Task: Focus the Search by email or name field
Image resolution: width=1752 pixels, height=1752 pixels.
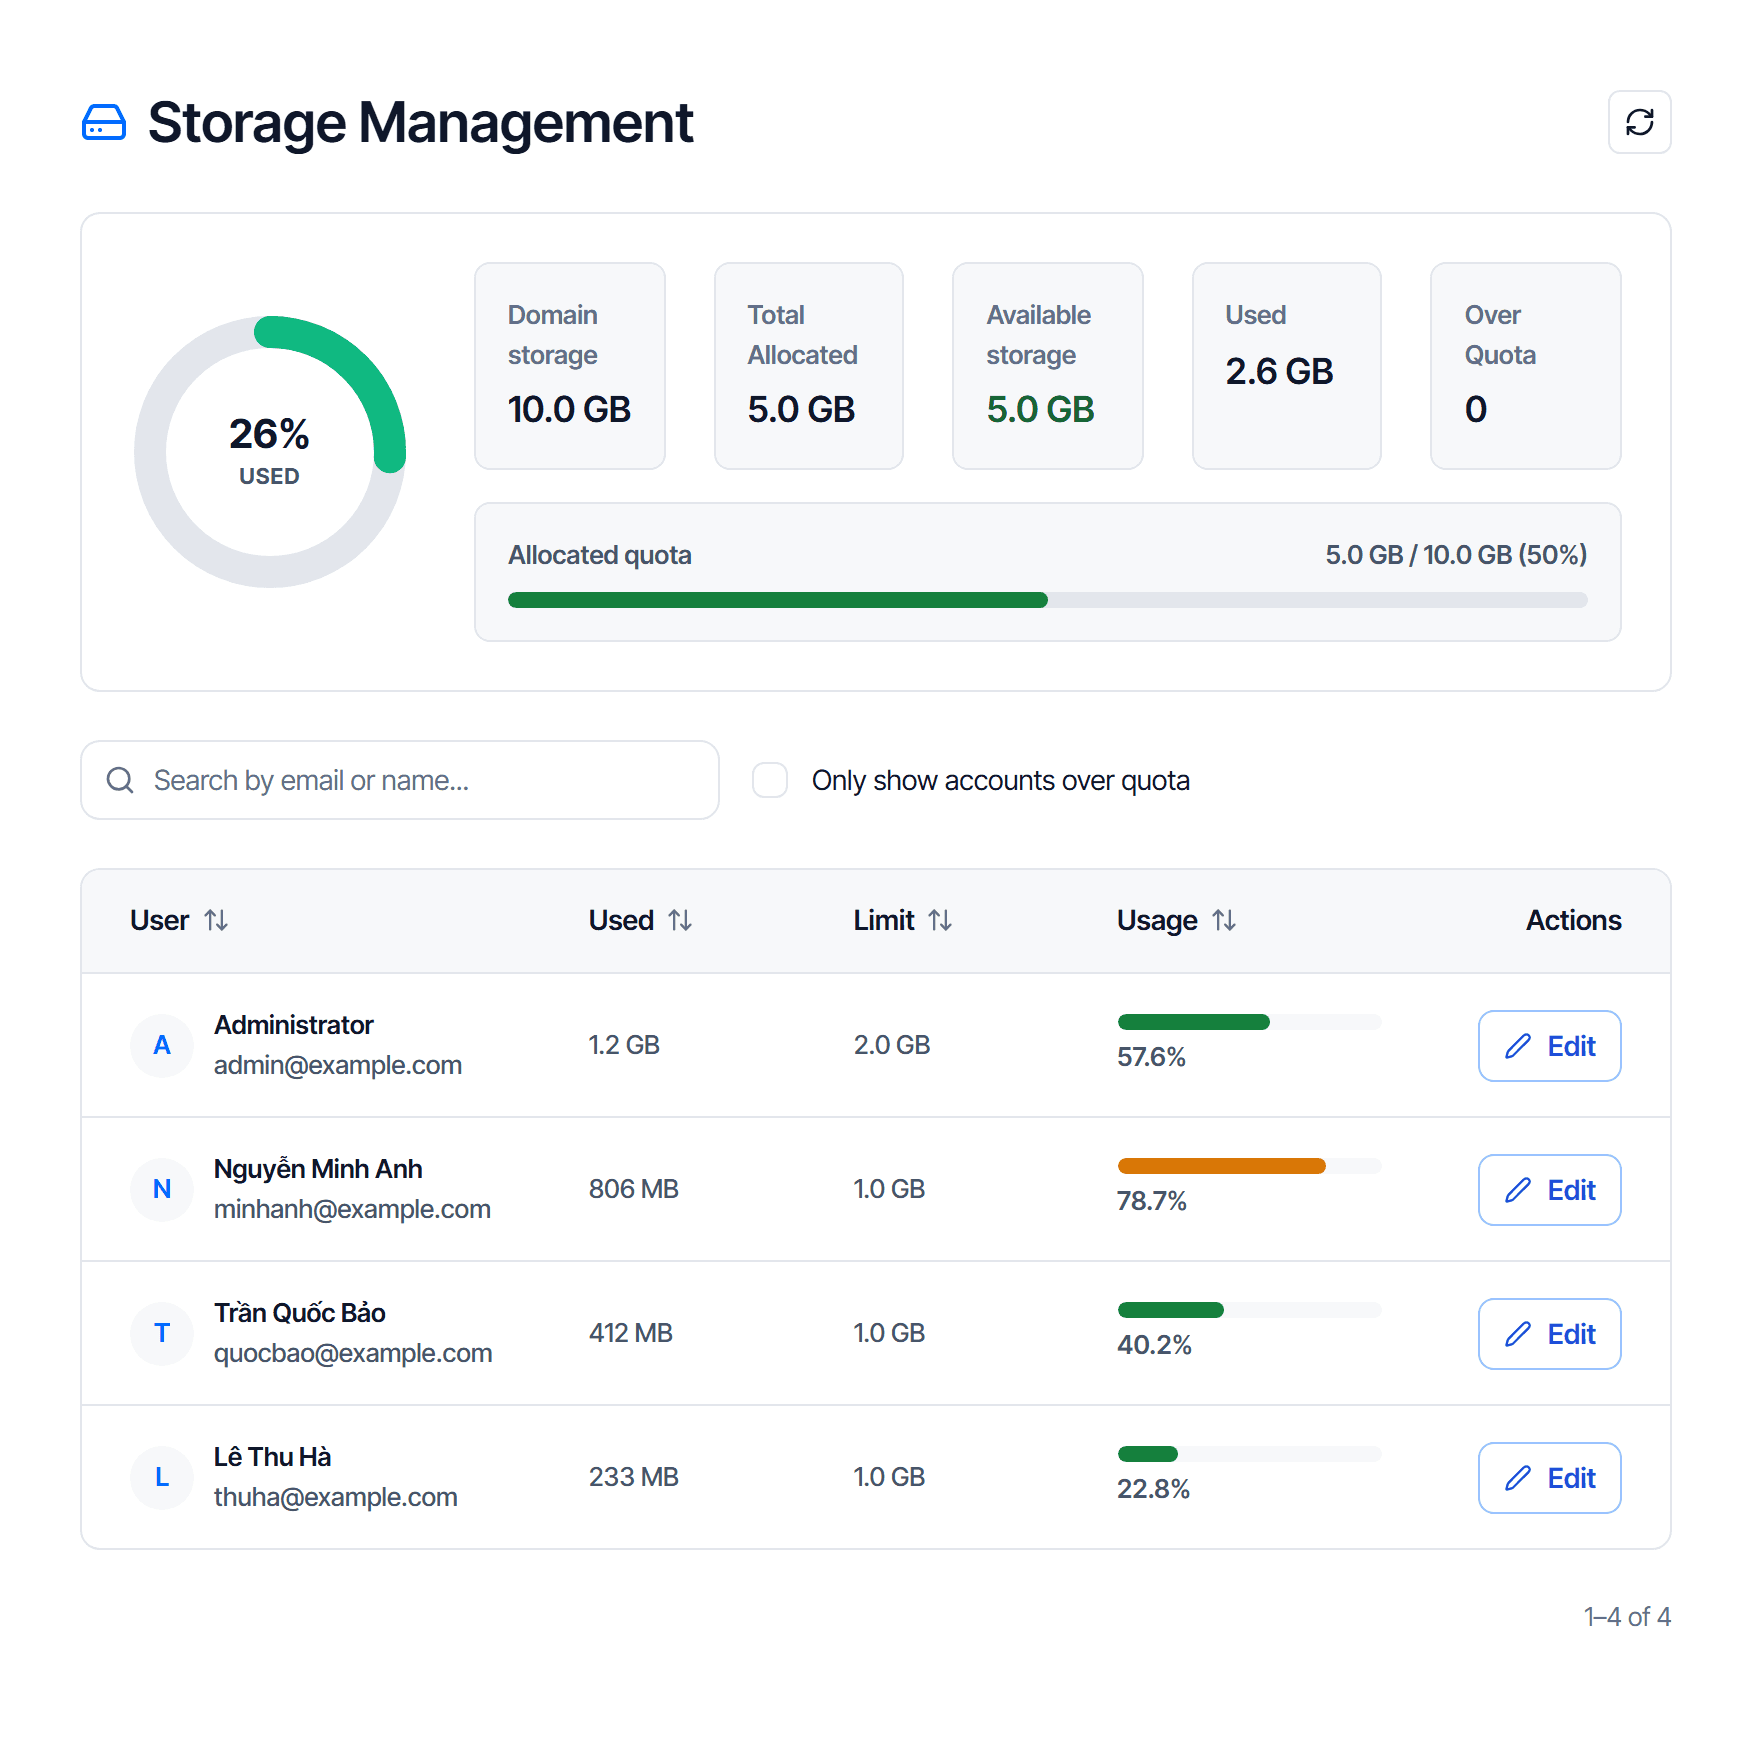Action: click(x=400, y=780)
